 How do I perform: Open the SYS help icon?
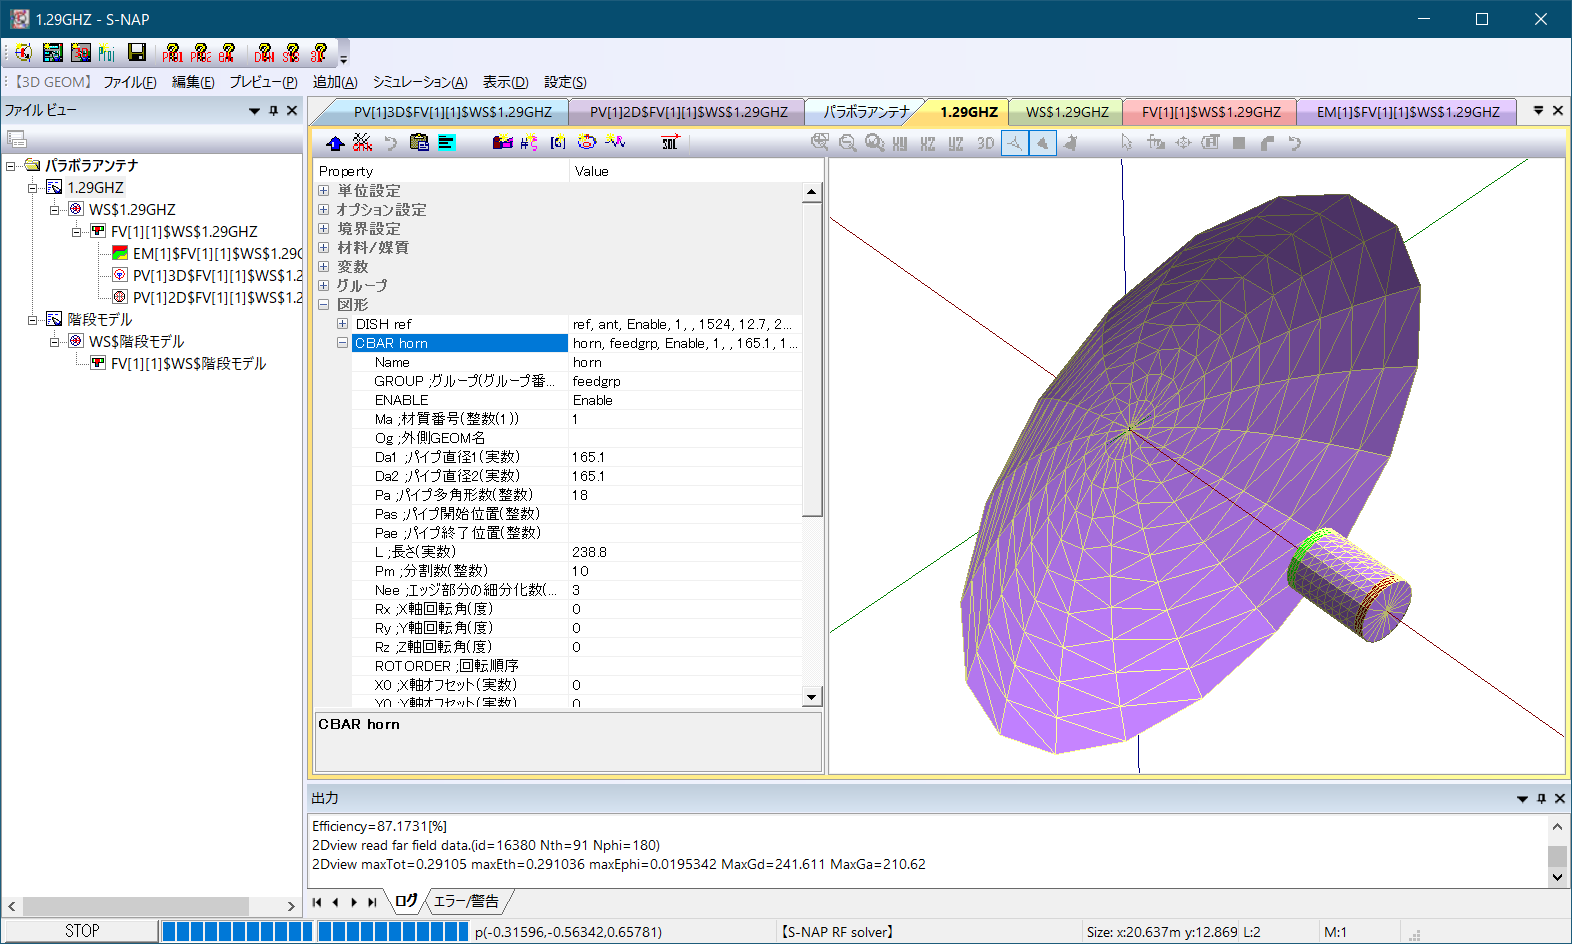291,53
